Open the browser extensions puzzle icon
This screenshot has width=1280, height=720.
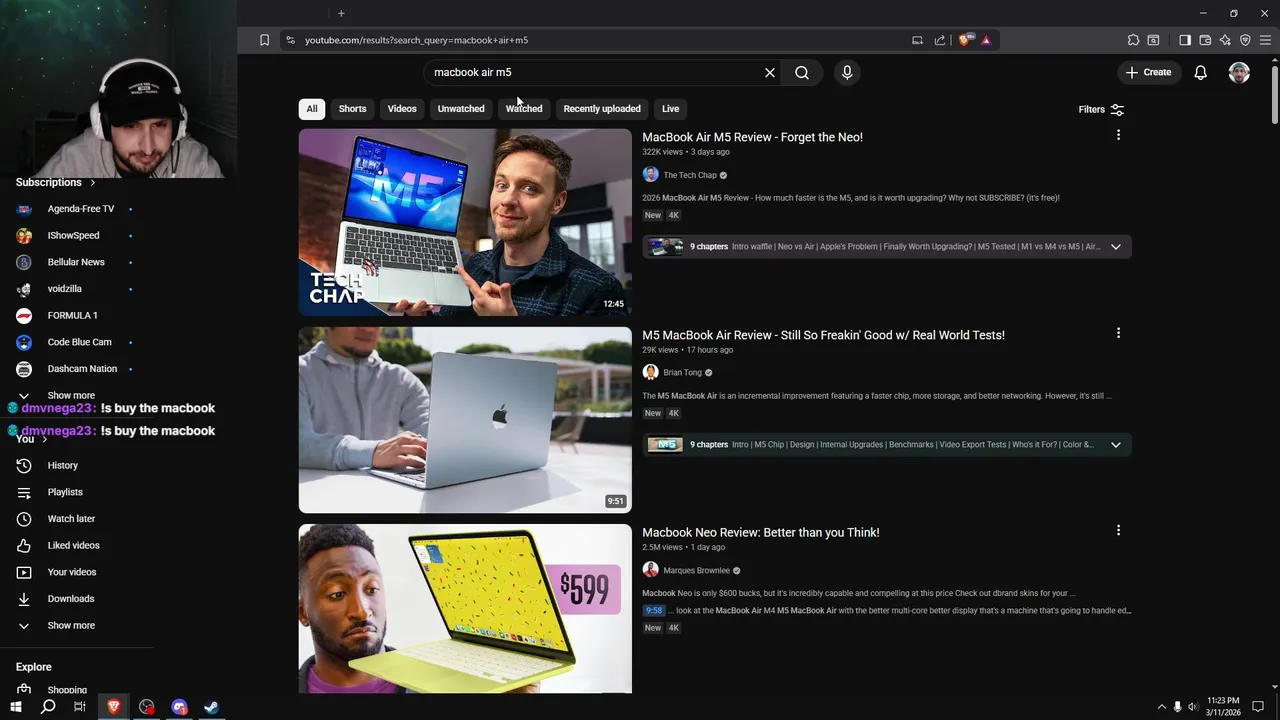[x=1133, y=40]
